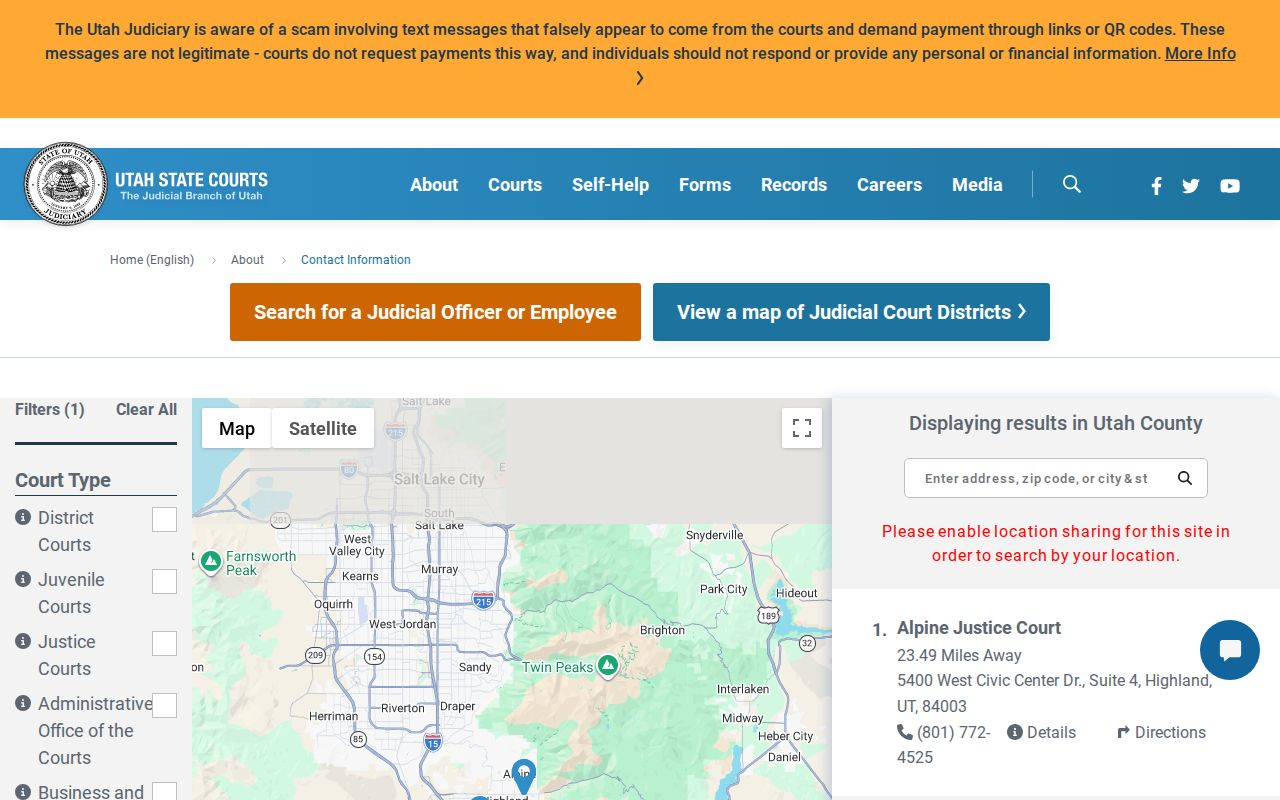Click Search for a Judicial Officer button
The image size is (1280, 800).
point(435,312)
